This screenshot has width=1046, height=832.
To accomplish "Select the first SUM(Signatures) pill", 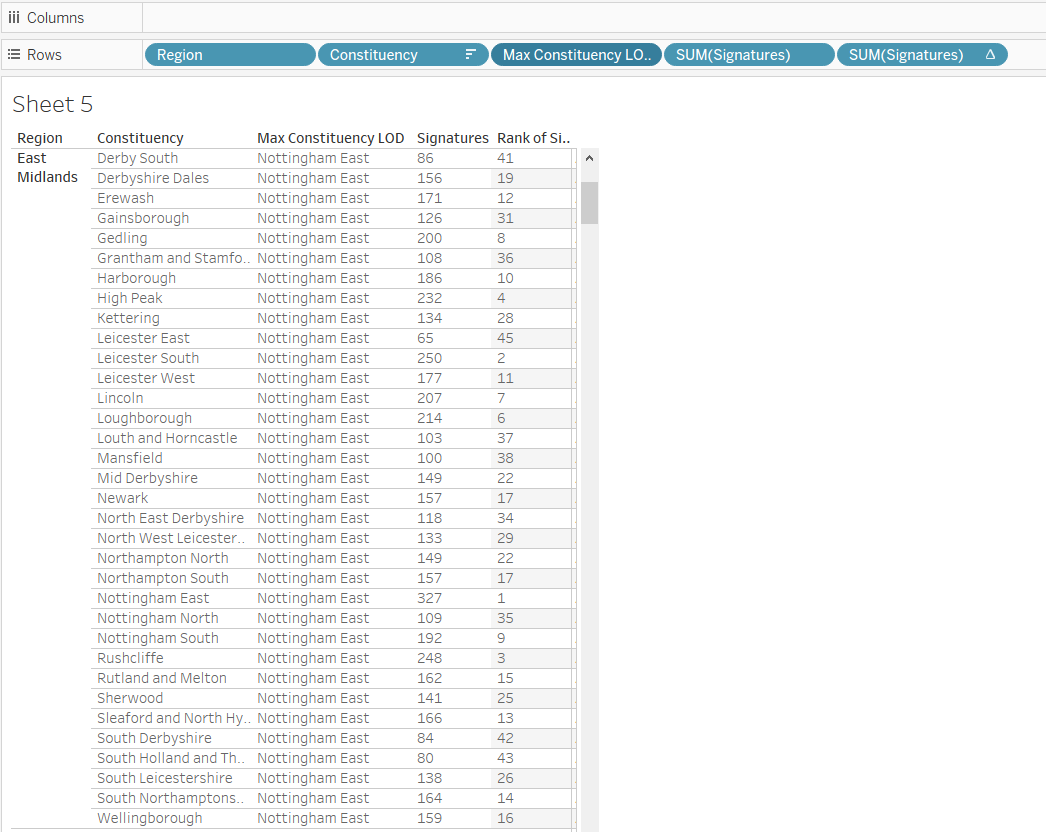I will point(748,54).
